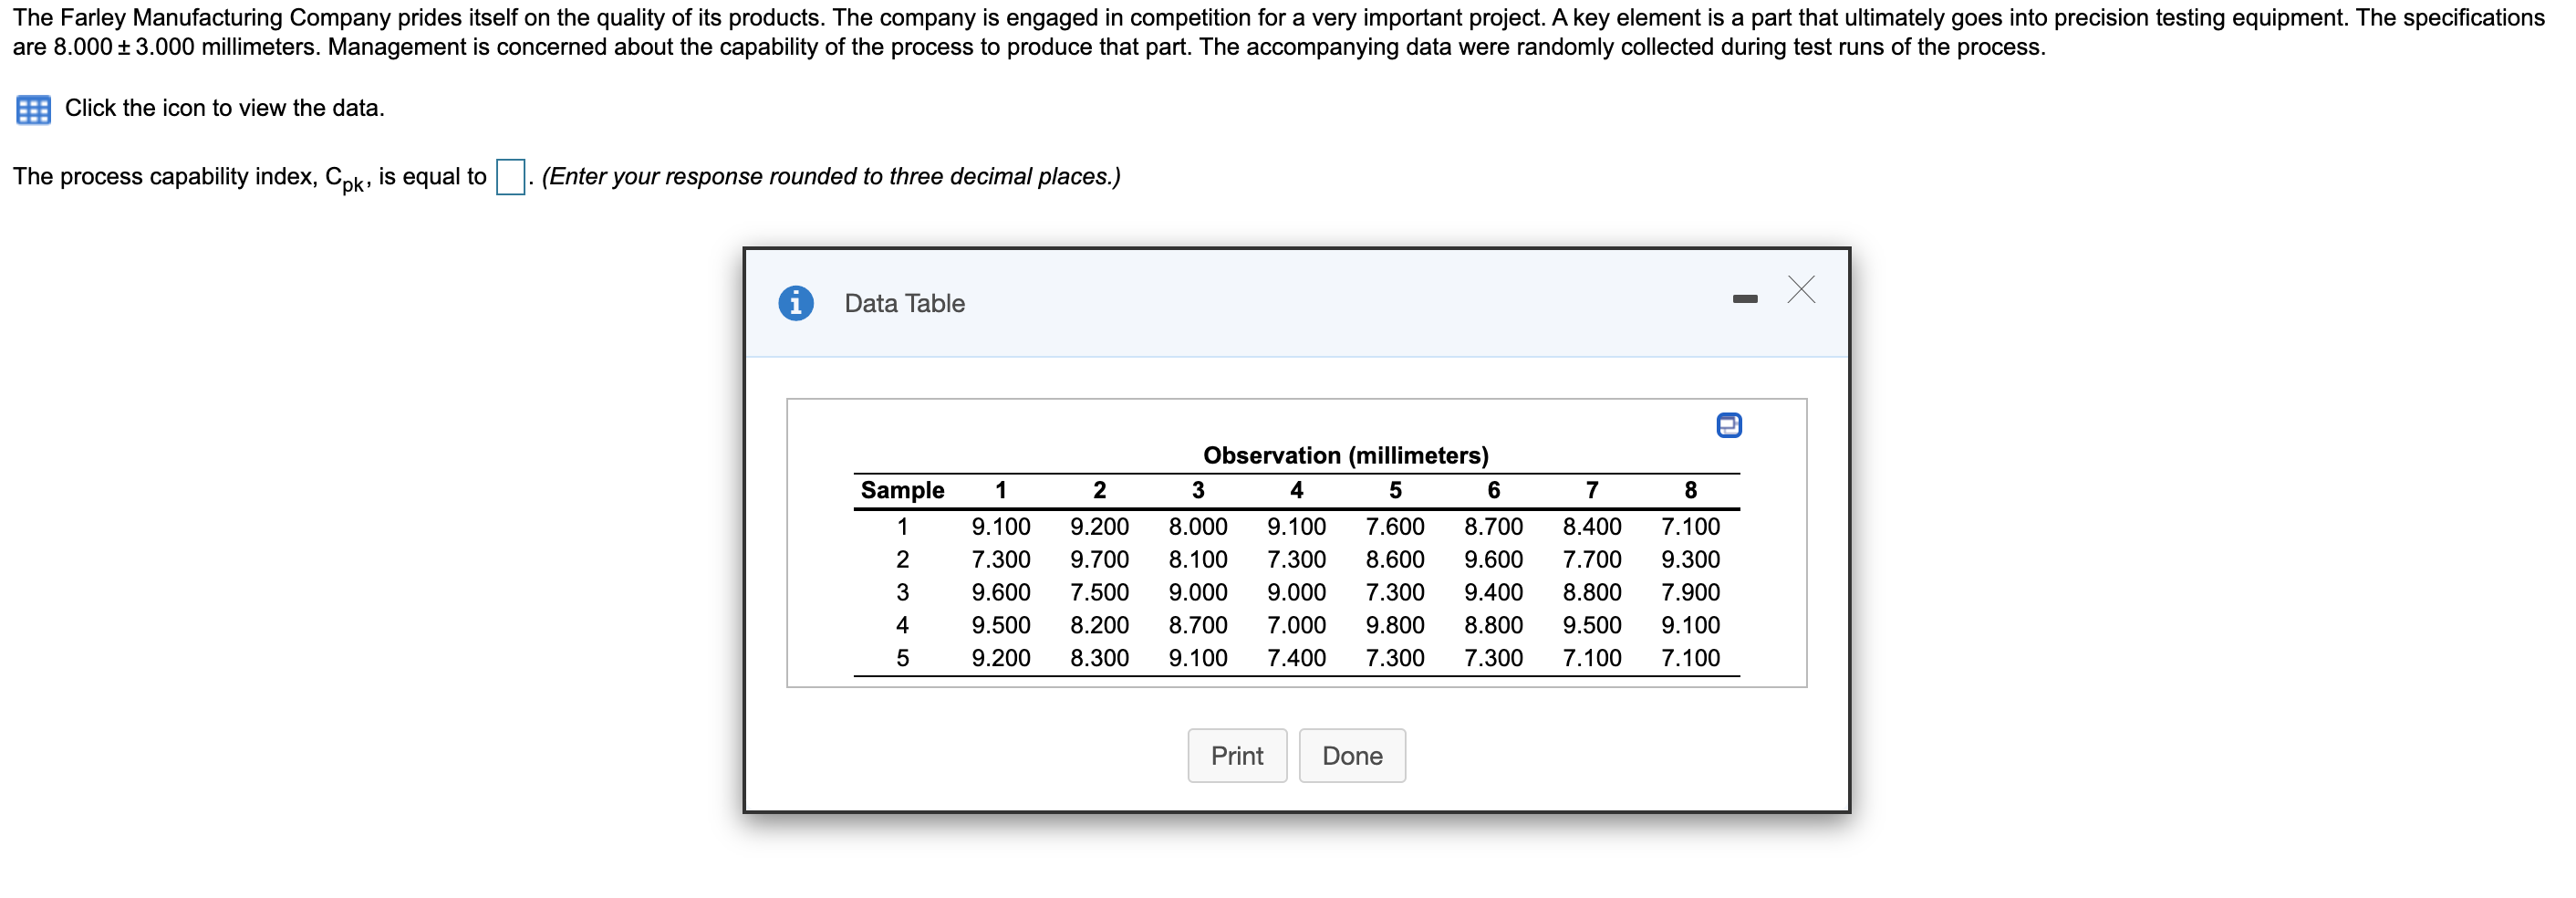Select the 8.100 value in sample row 2
The width and height of the screenshot is (2576, 898).
pyautogui.click(x=1198, y=559)
